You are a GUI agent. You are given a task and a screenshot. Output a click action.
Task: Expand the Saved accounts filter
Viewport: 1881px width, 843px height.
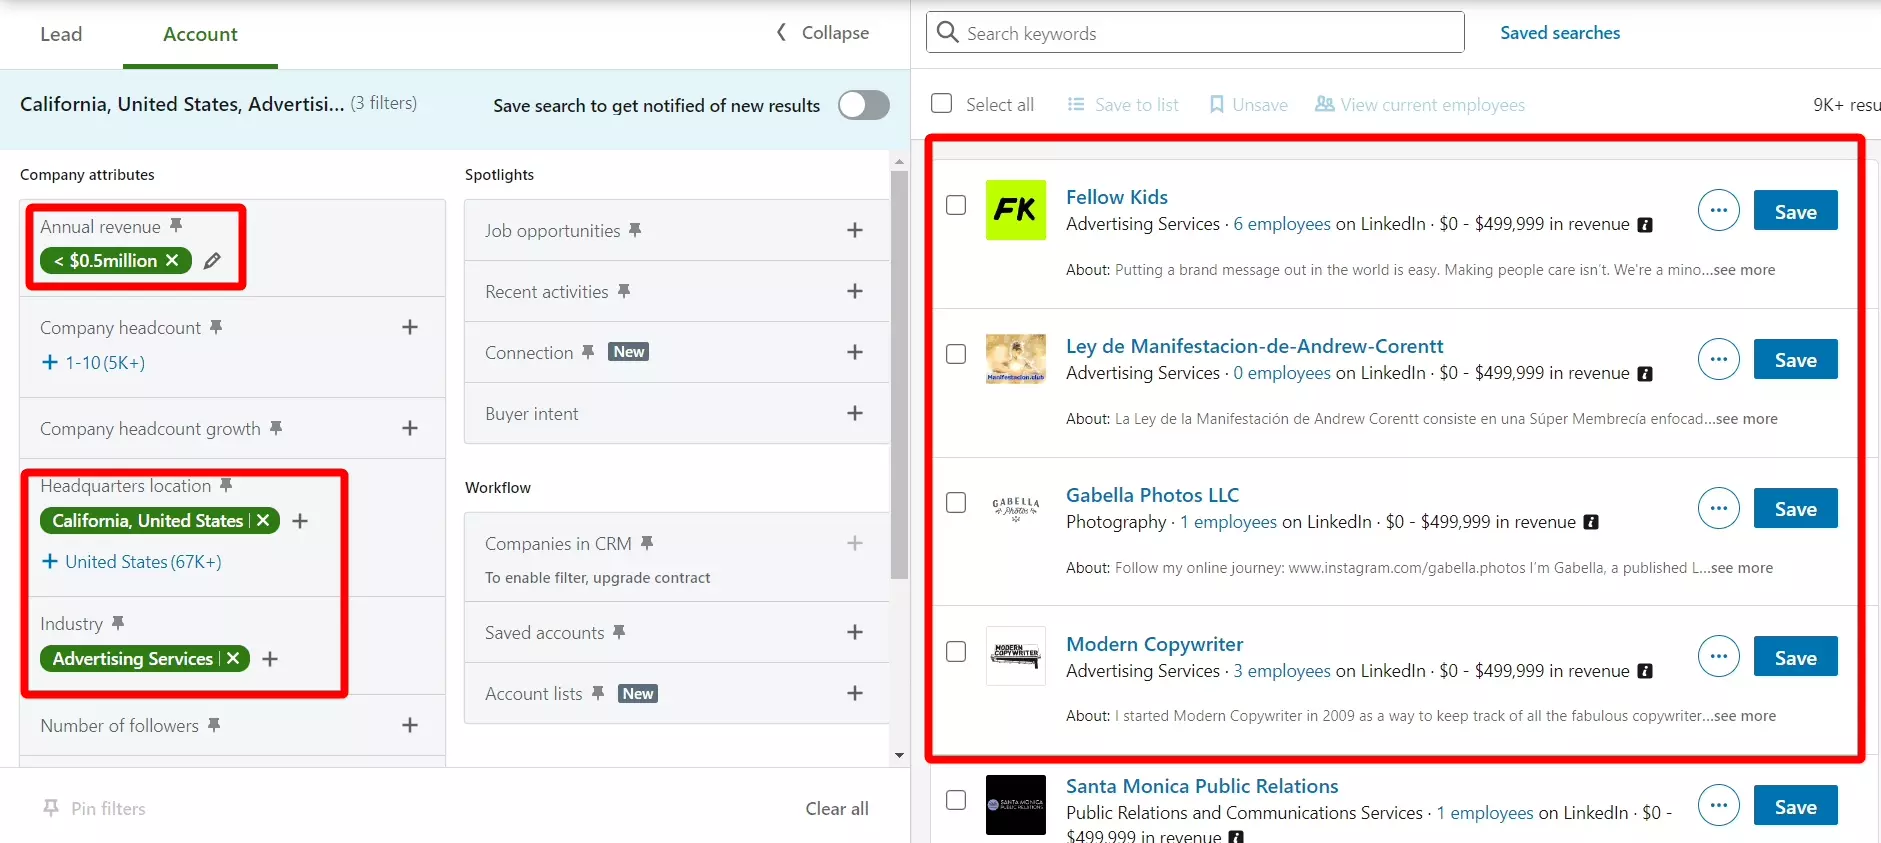click(855, 632)
